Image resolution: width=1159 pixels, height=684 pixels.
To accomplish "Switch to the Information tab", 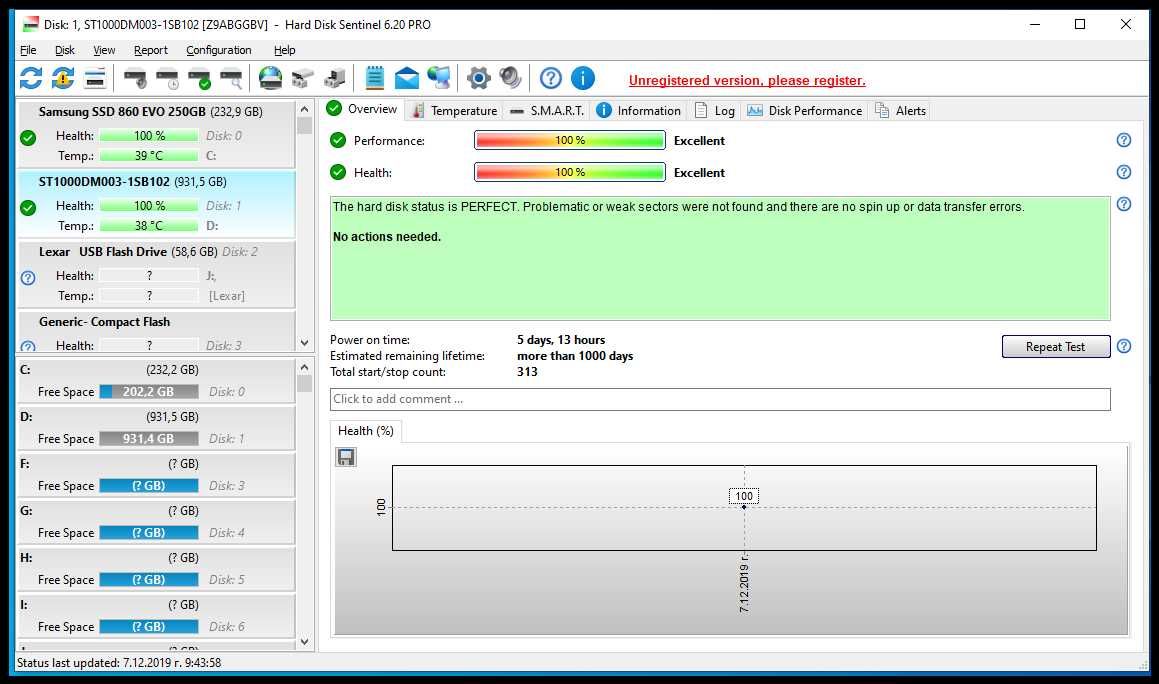I will tap(639, 110).
